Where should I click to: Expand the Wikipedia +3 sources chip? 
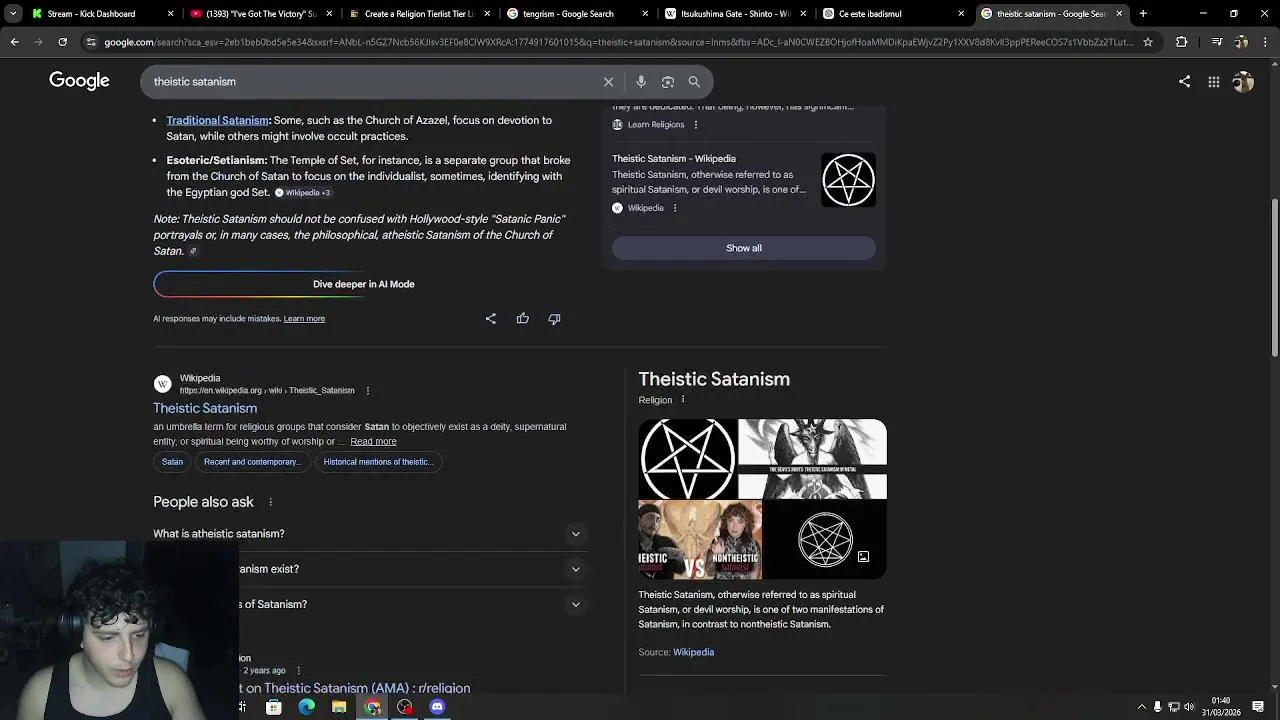click(x=302, y=193)
